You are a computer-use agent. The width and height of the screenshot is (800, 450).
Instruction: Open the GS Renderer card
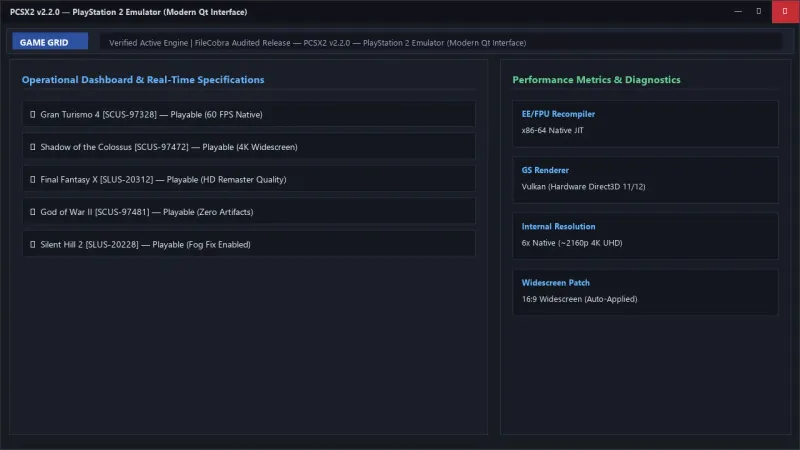[x=645, y=180]
